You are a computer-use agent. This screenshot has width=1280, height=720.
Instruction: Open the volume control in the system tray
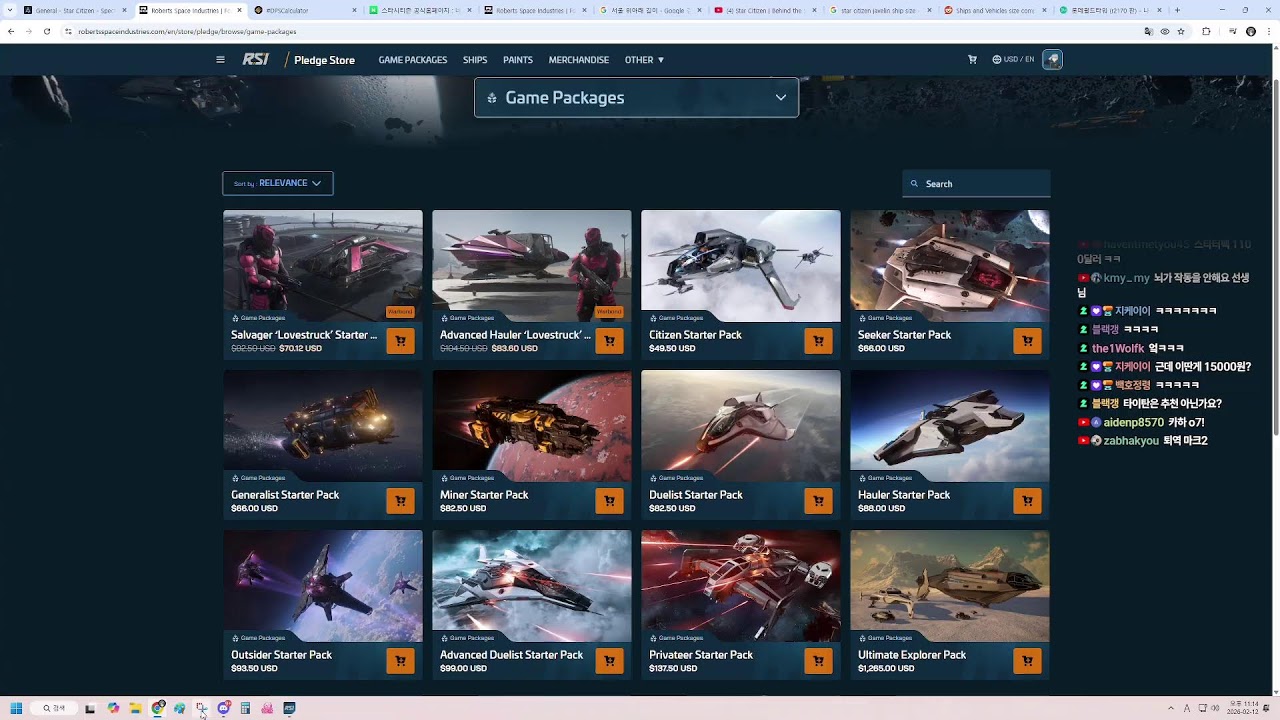(x=1215, y=708)
